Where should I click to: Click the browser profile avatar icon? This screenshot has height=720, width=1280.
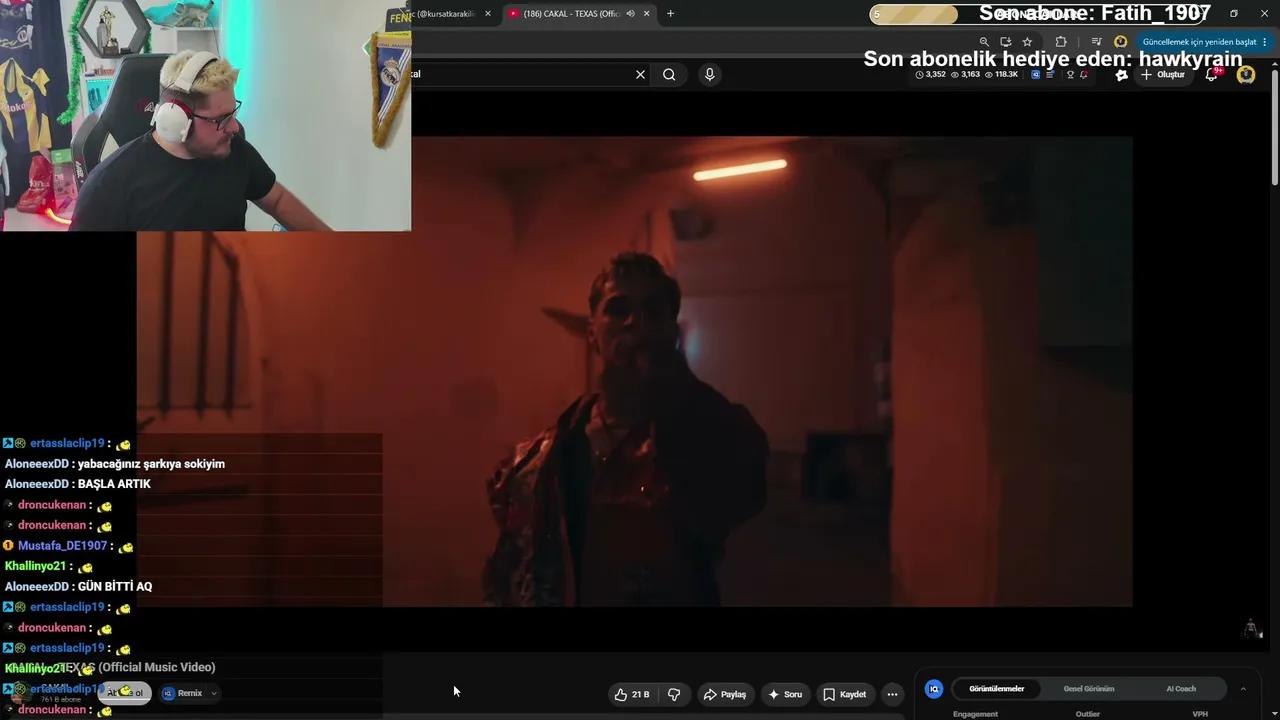(x=1121, y=42)
